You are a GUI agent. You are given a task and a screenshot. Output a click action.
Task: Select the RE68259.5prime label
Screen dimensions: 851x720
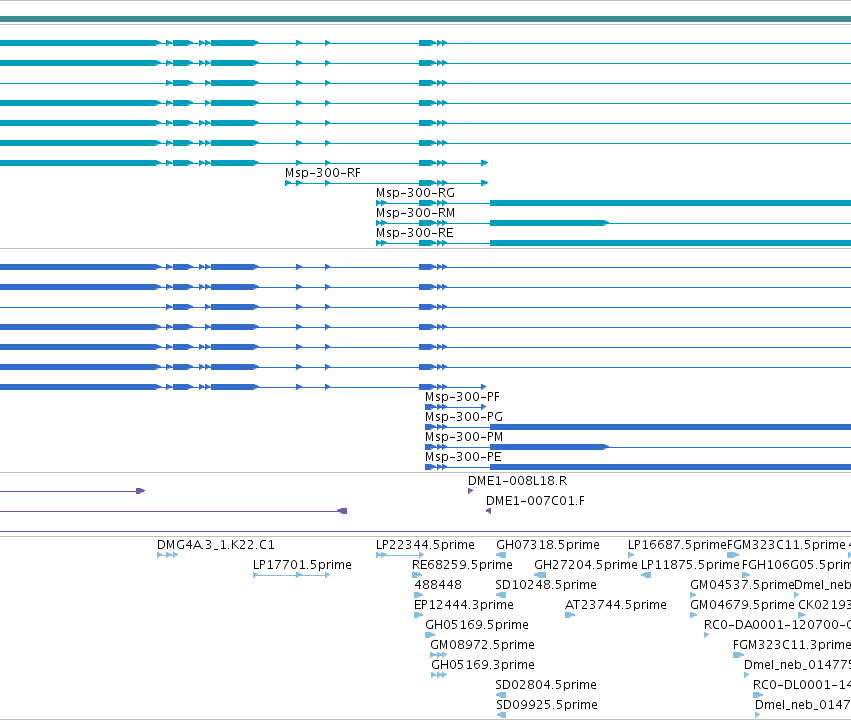click(462, 565)
